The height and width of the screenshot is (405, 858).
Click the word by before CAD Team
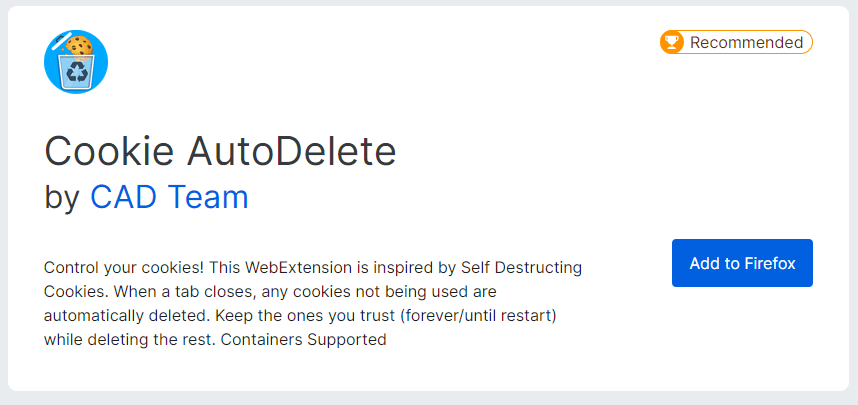[61, 197]
